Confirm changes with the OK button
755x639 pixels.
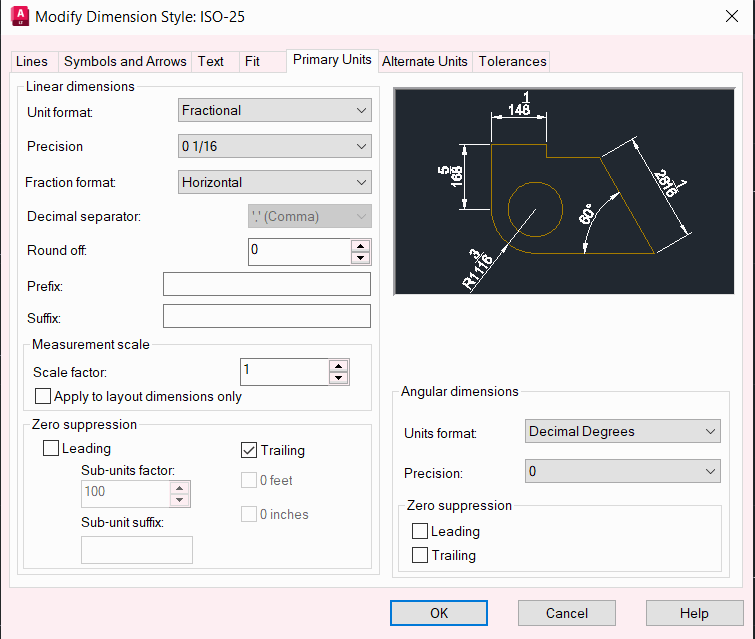point(439,613)
